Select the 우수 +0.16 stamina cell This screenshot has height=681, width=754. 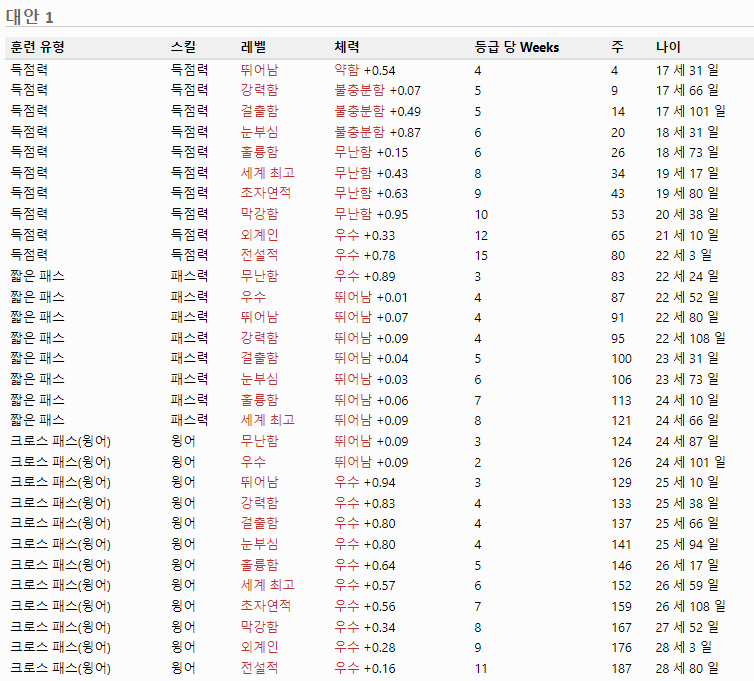tap(365, 668)
